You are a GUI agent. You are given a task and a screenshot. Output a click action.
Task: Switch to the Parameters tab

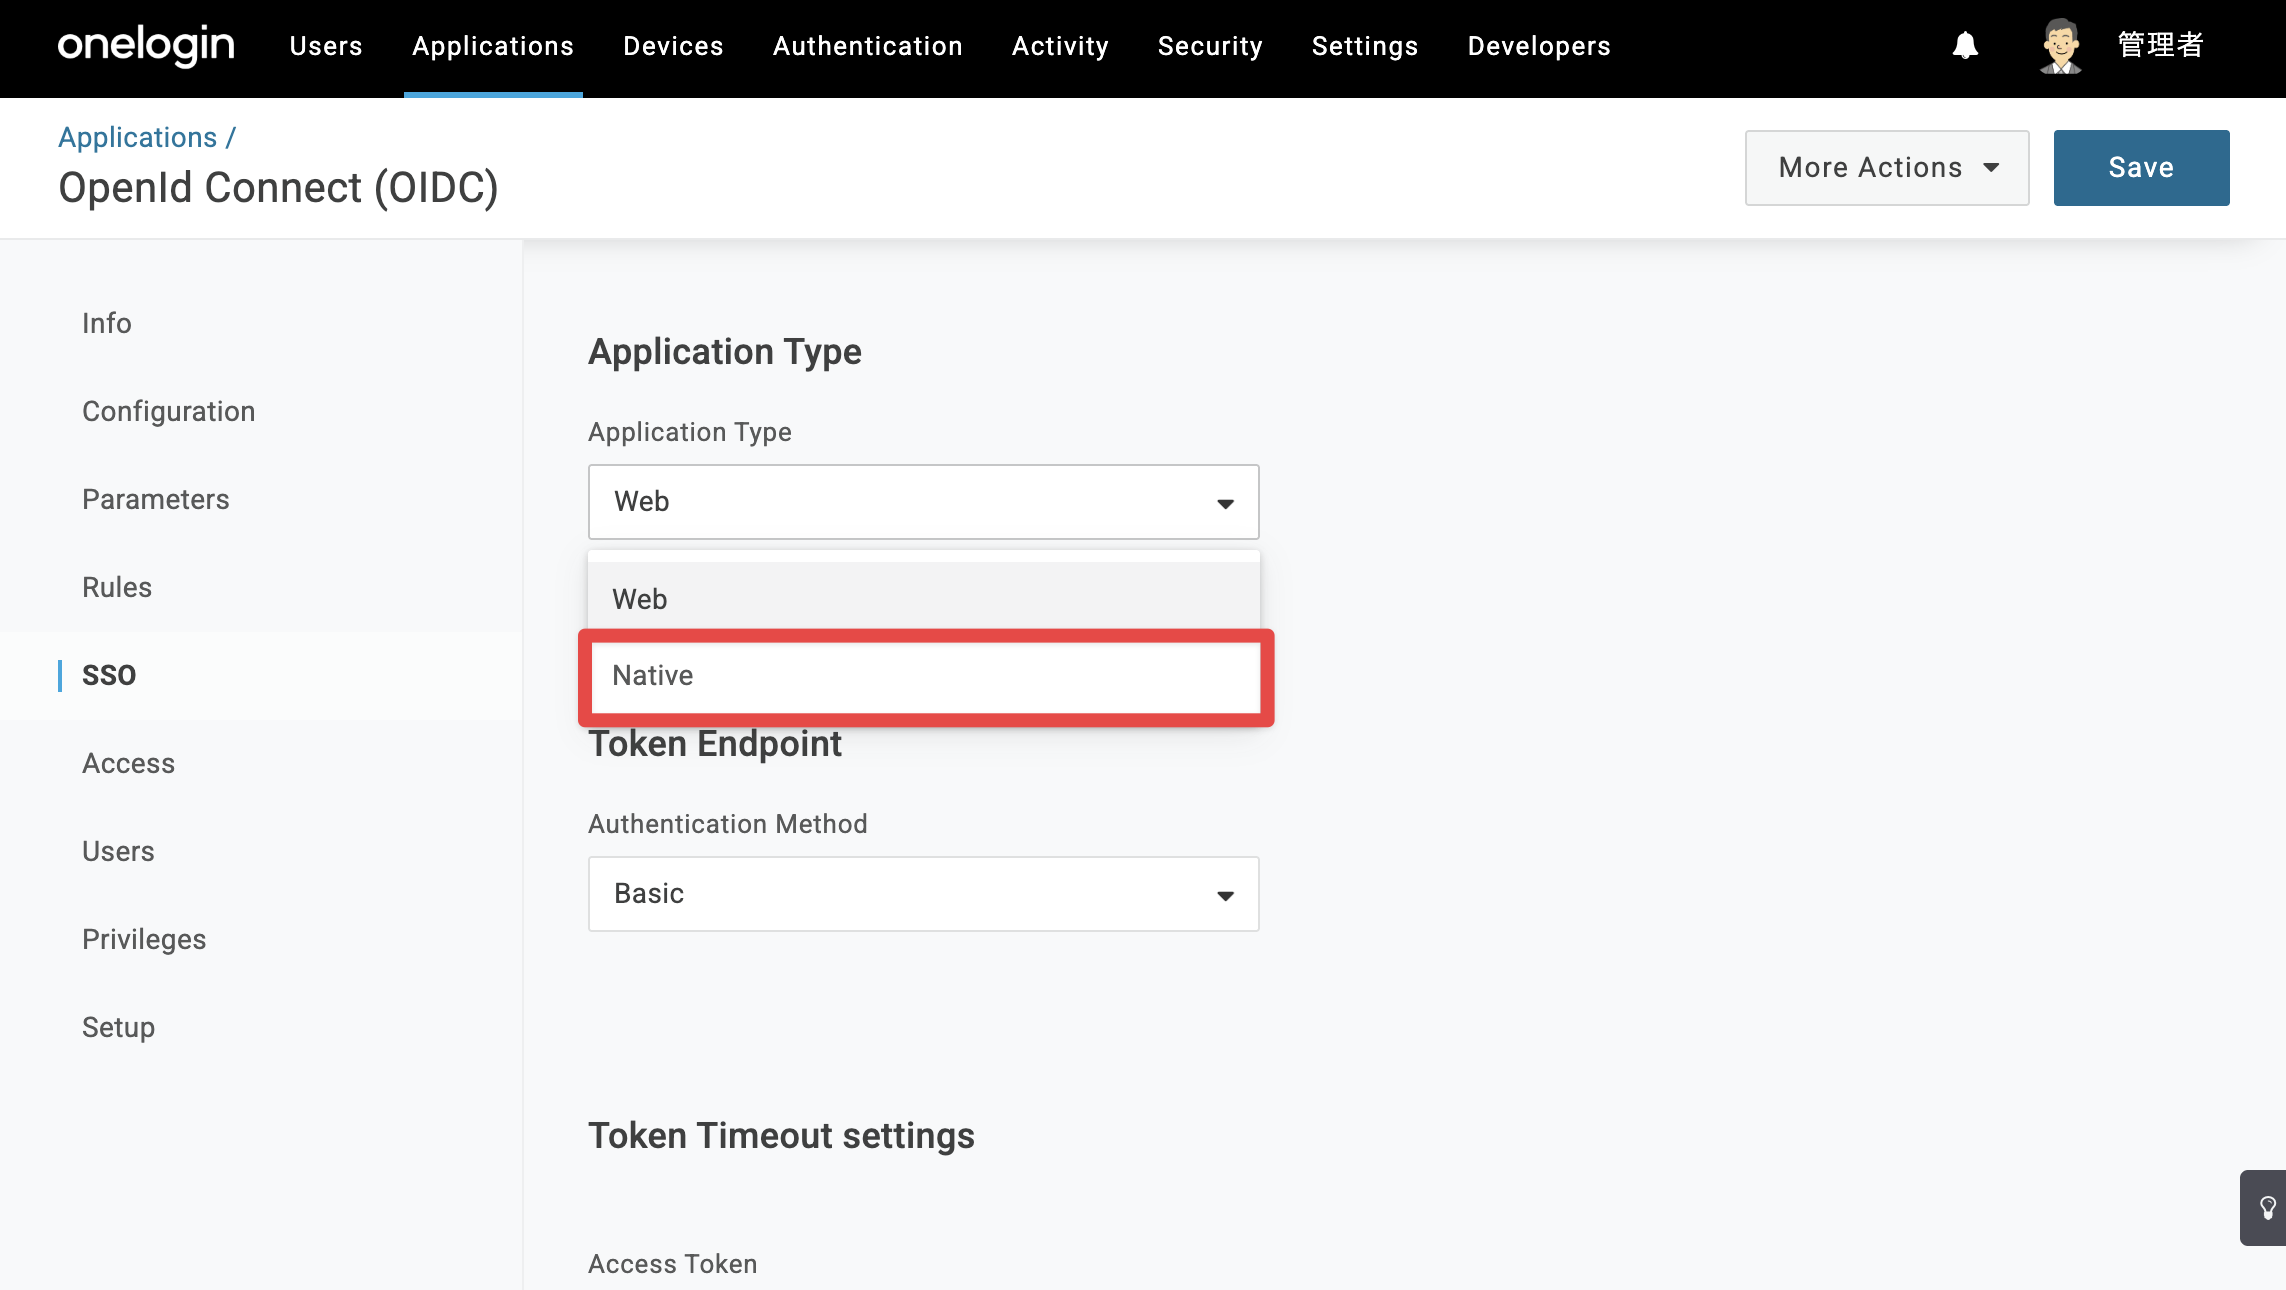[156, 499]
